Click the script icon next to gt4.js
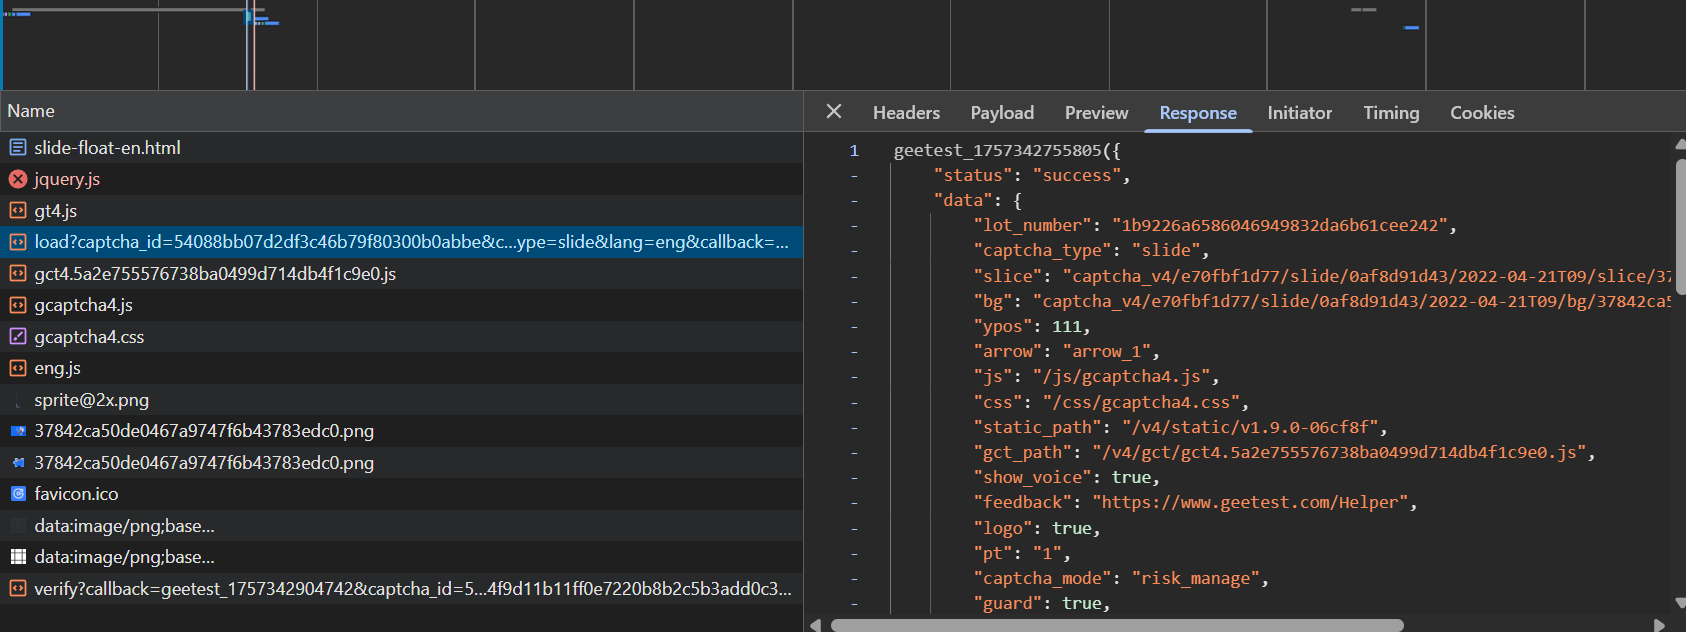Screen dimensions: 1686x632 (18, 211)
